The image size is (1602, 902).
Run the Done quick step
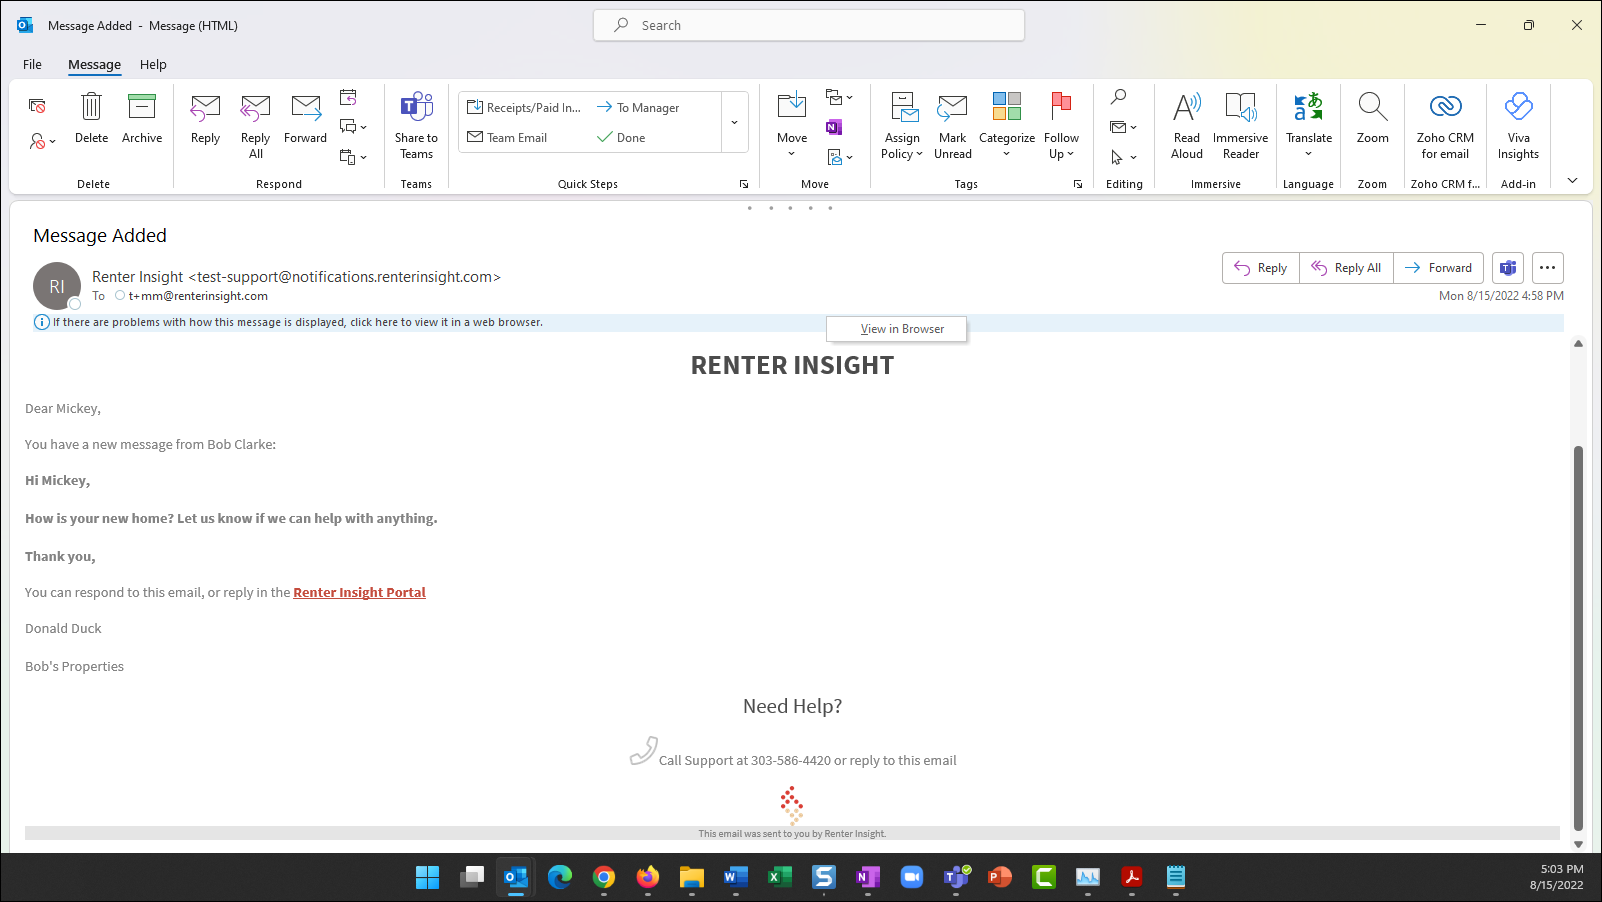621,137
